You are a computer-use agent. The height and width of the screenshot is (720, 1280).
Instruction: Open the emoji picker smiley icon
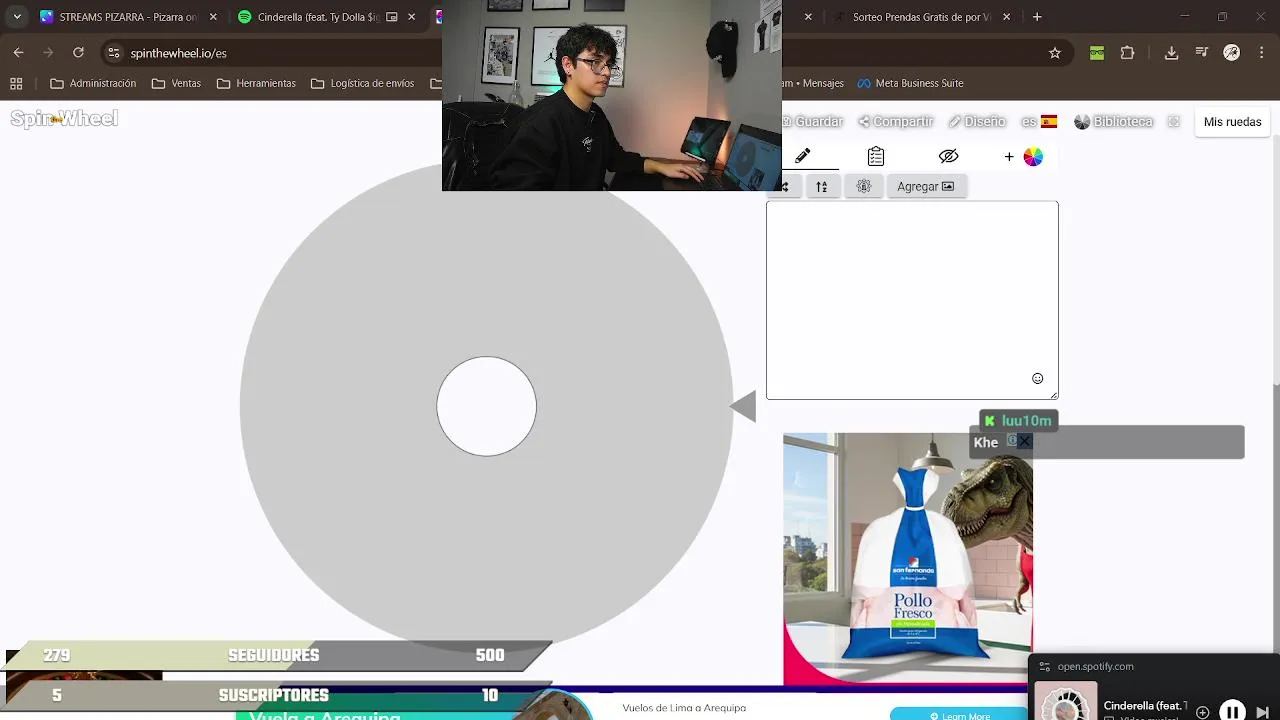coord(1037,378)
